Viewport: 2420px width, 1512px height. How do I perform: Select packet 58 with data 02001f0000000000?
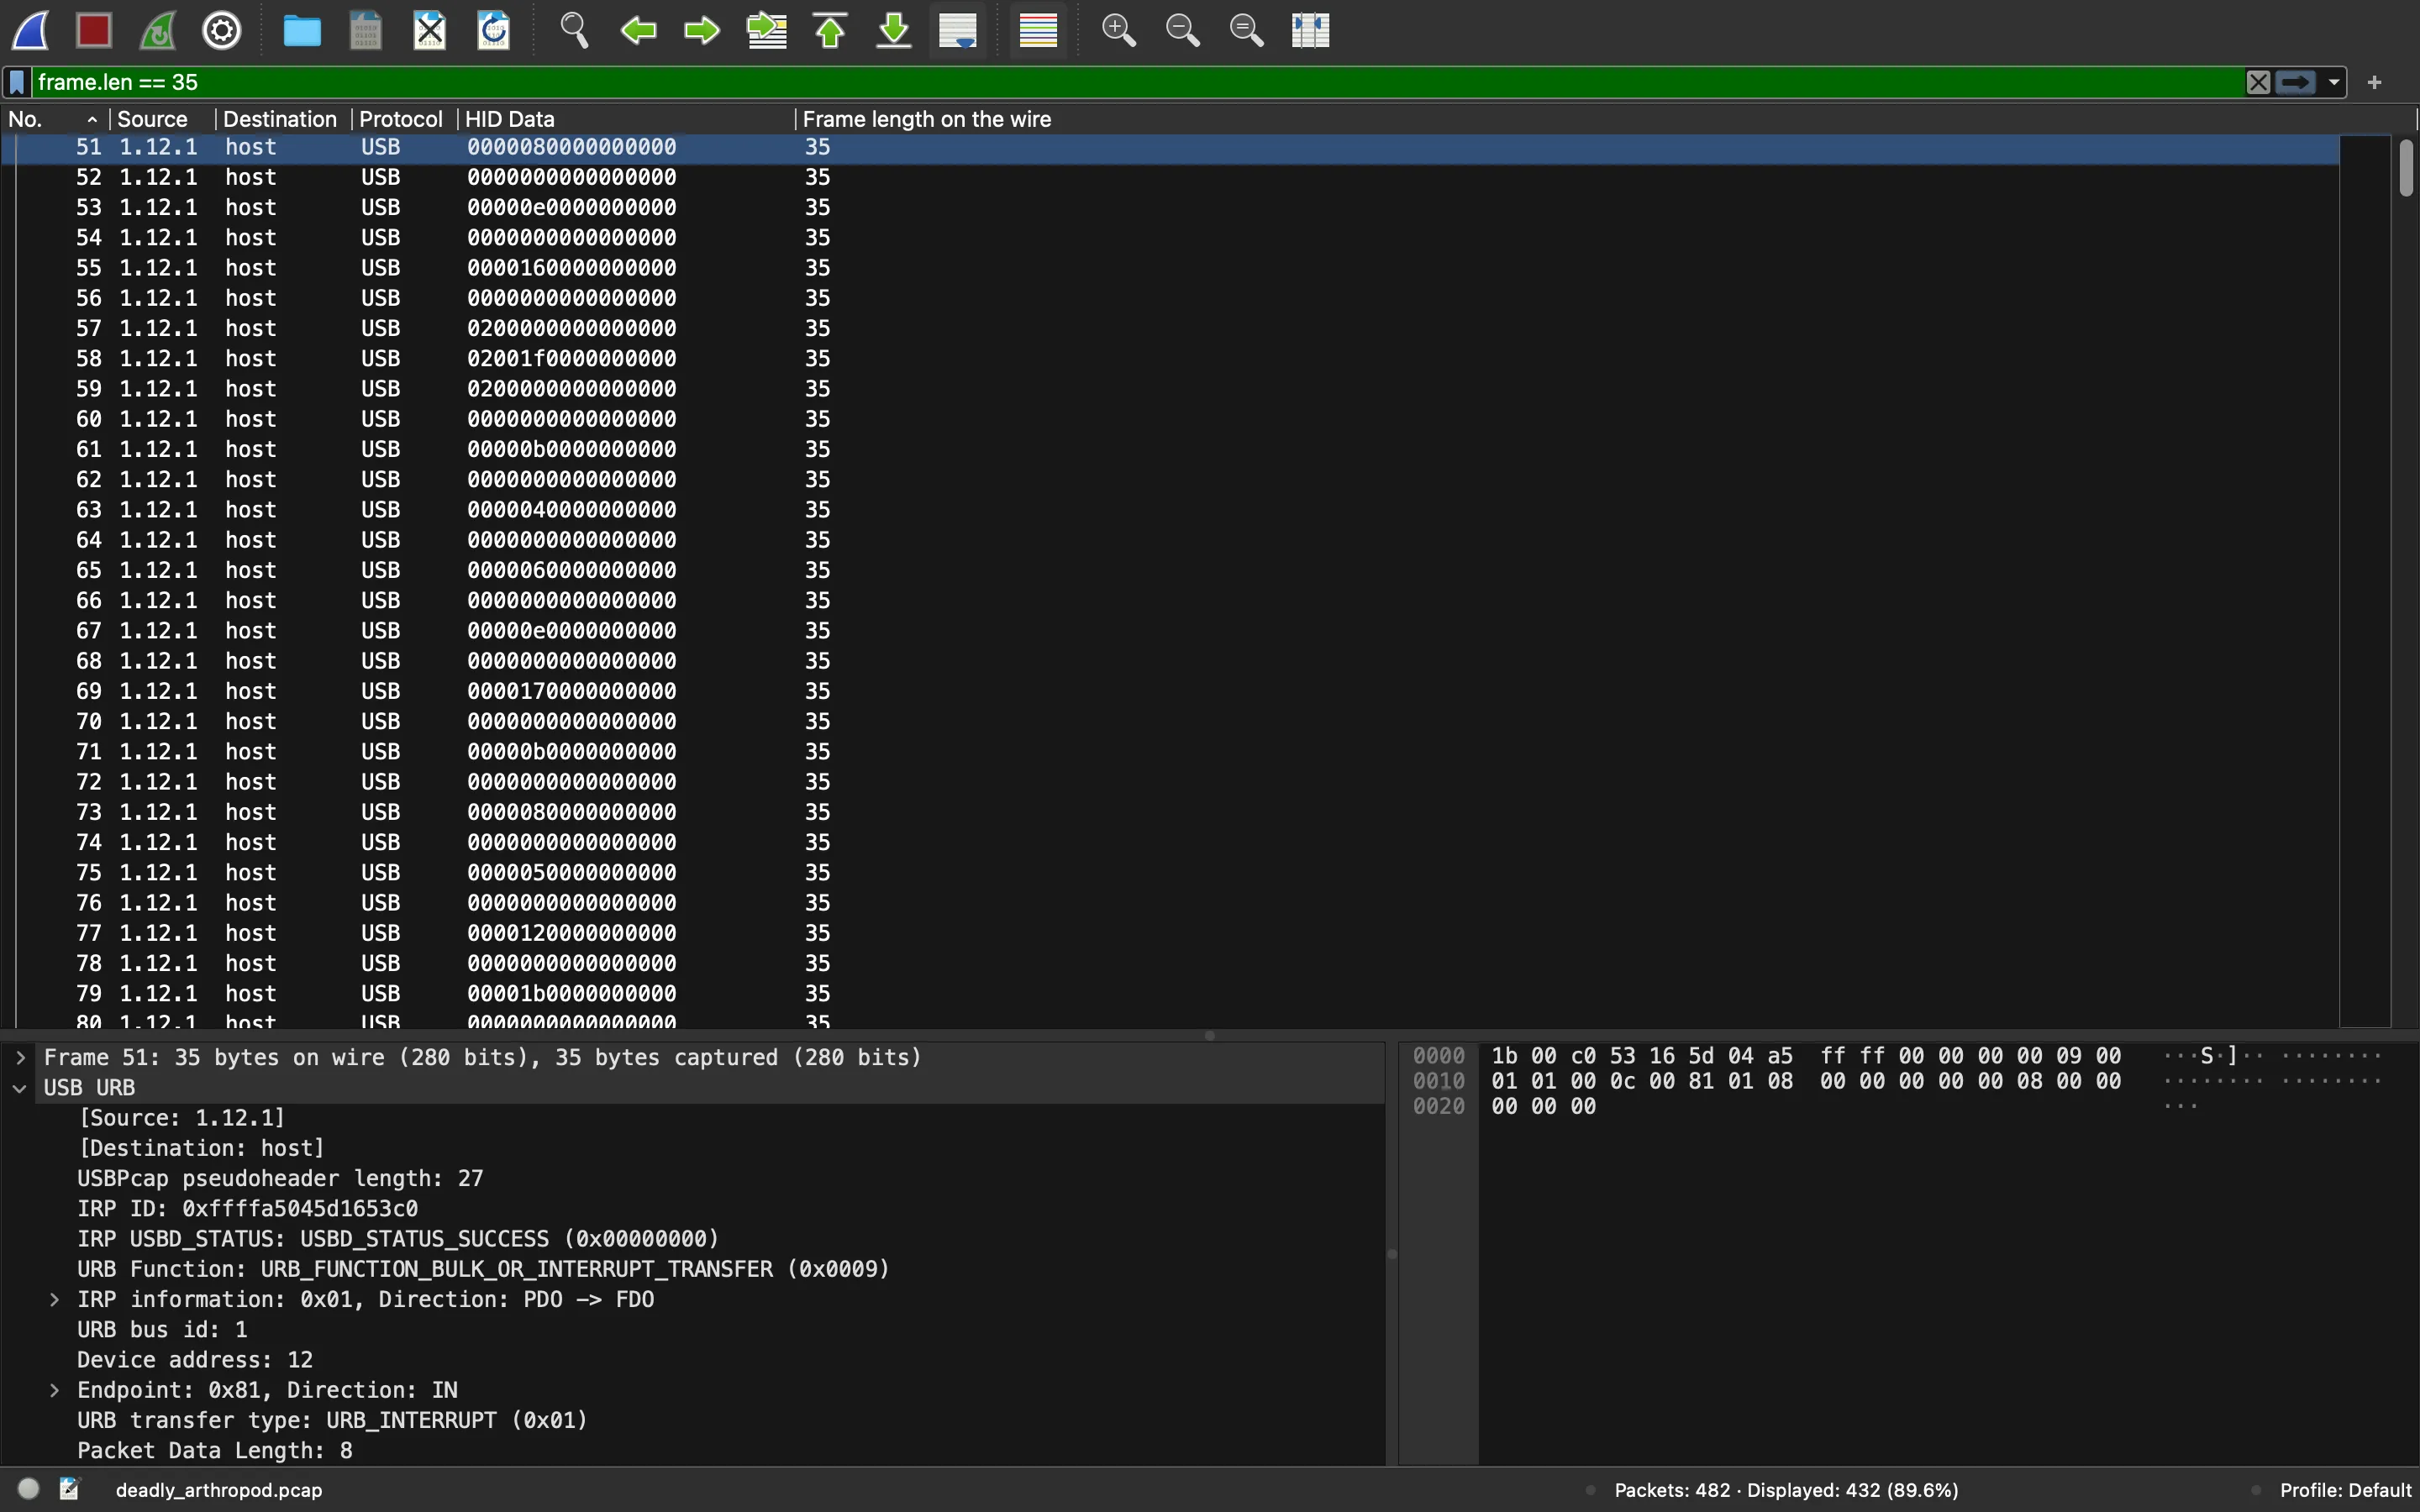coord(1170,358)
